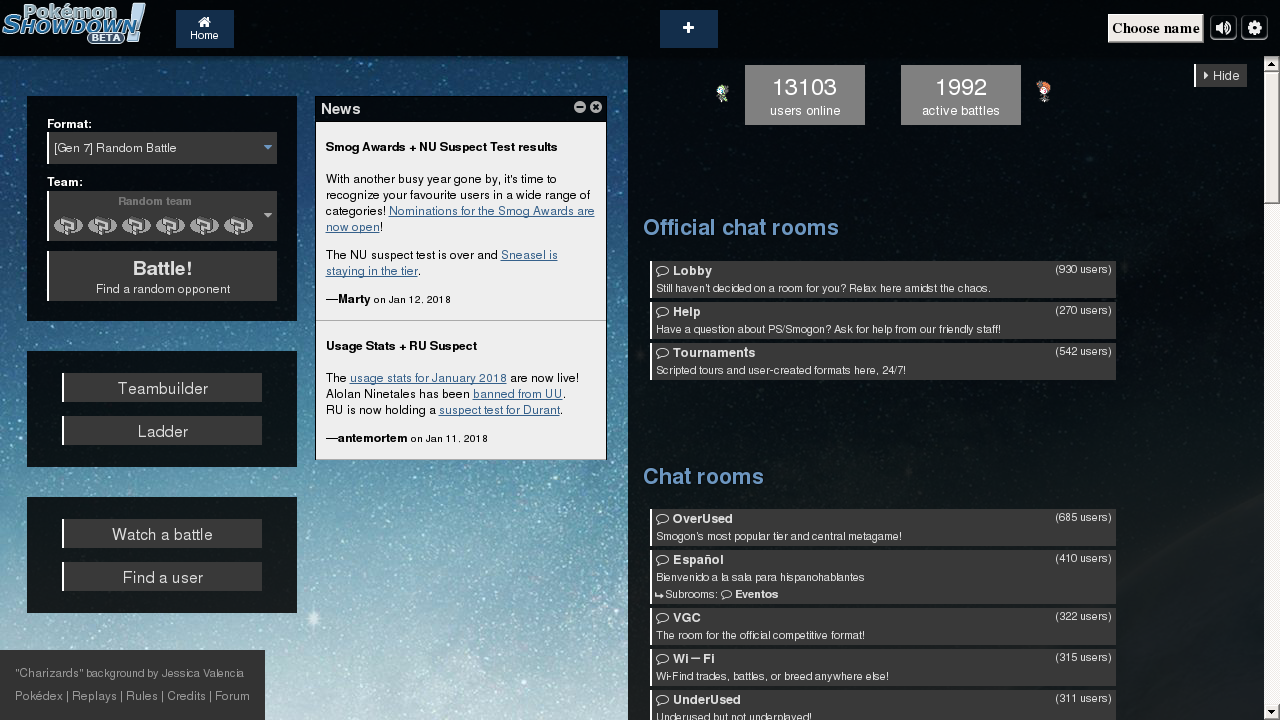
Task: Click the Choose name button
Action: point(1155,28)
